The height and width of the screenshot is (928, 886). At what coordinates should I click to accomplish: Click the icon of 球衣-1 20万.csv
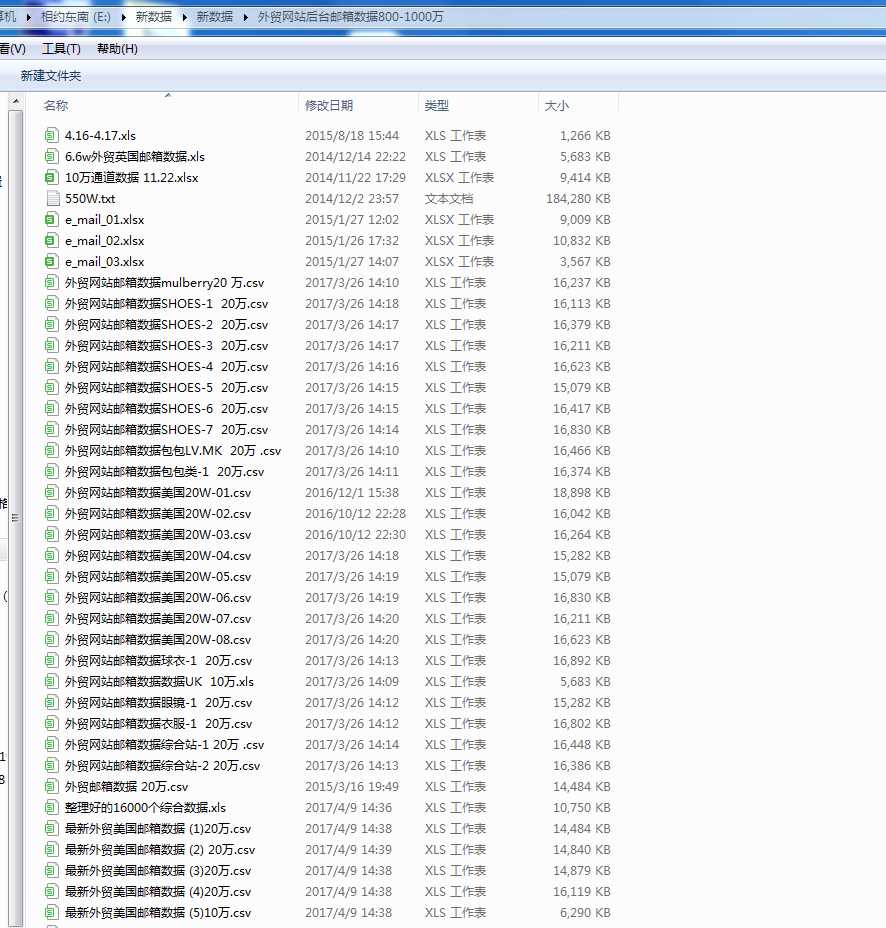[x=51, y=660]
